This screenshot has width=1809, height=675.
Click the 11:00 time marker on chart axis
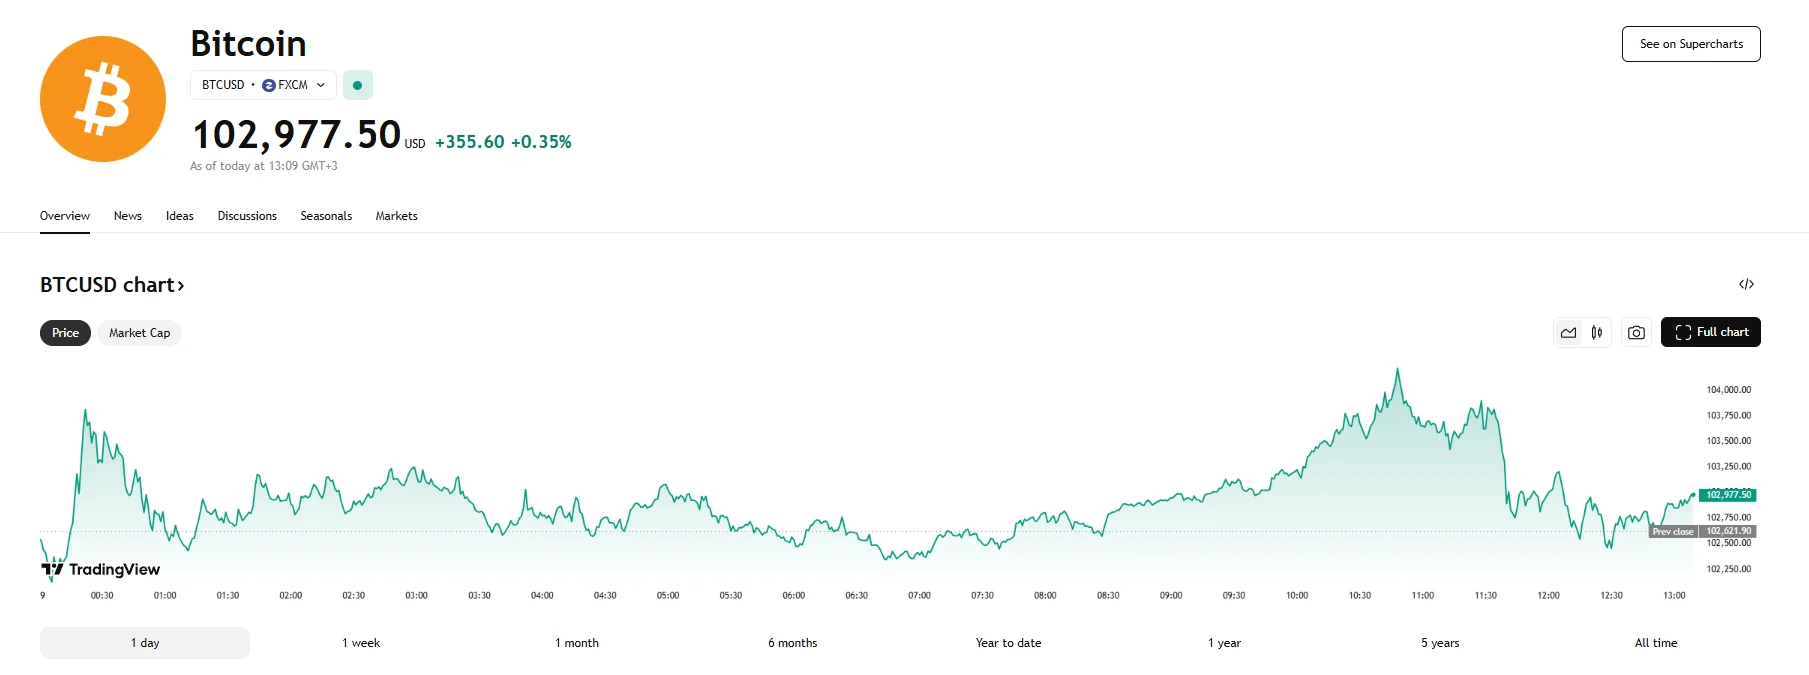pyautogui.click(x=1422, y=595)
